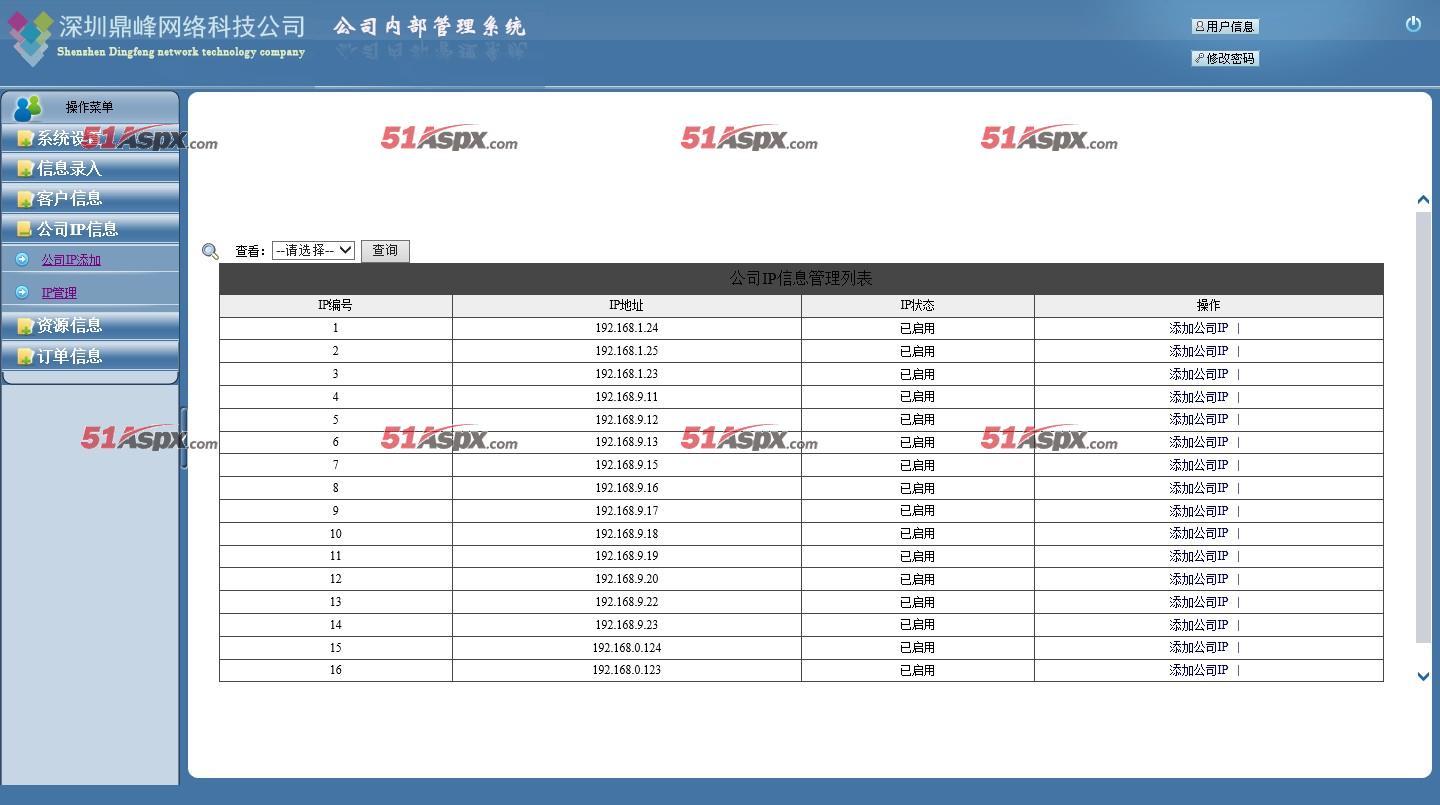Click the magnifier icon beside 查看
Image resolution: width=1440 pixels, height=805 pixels.
210,251
